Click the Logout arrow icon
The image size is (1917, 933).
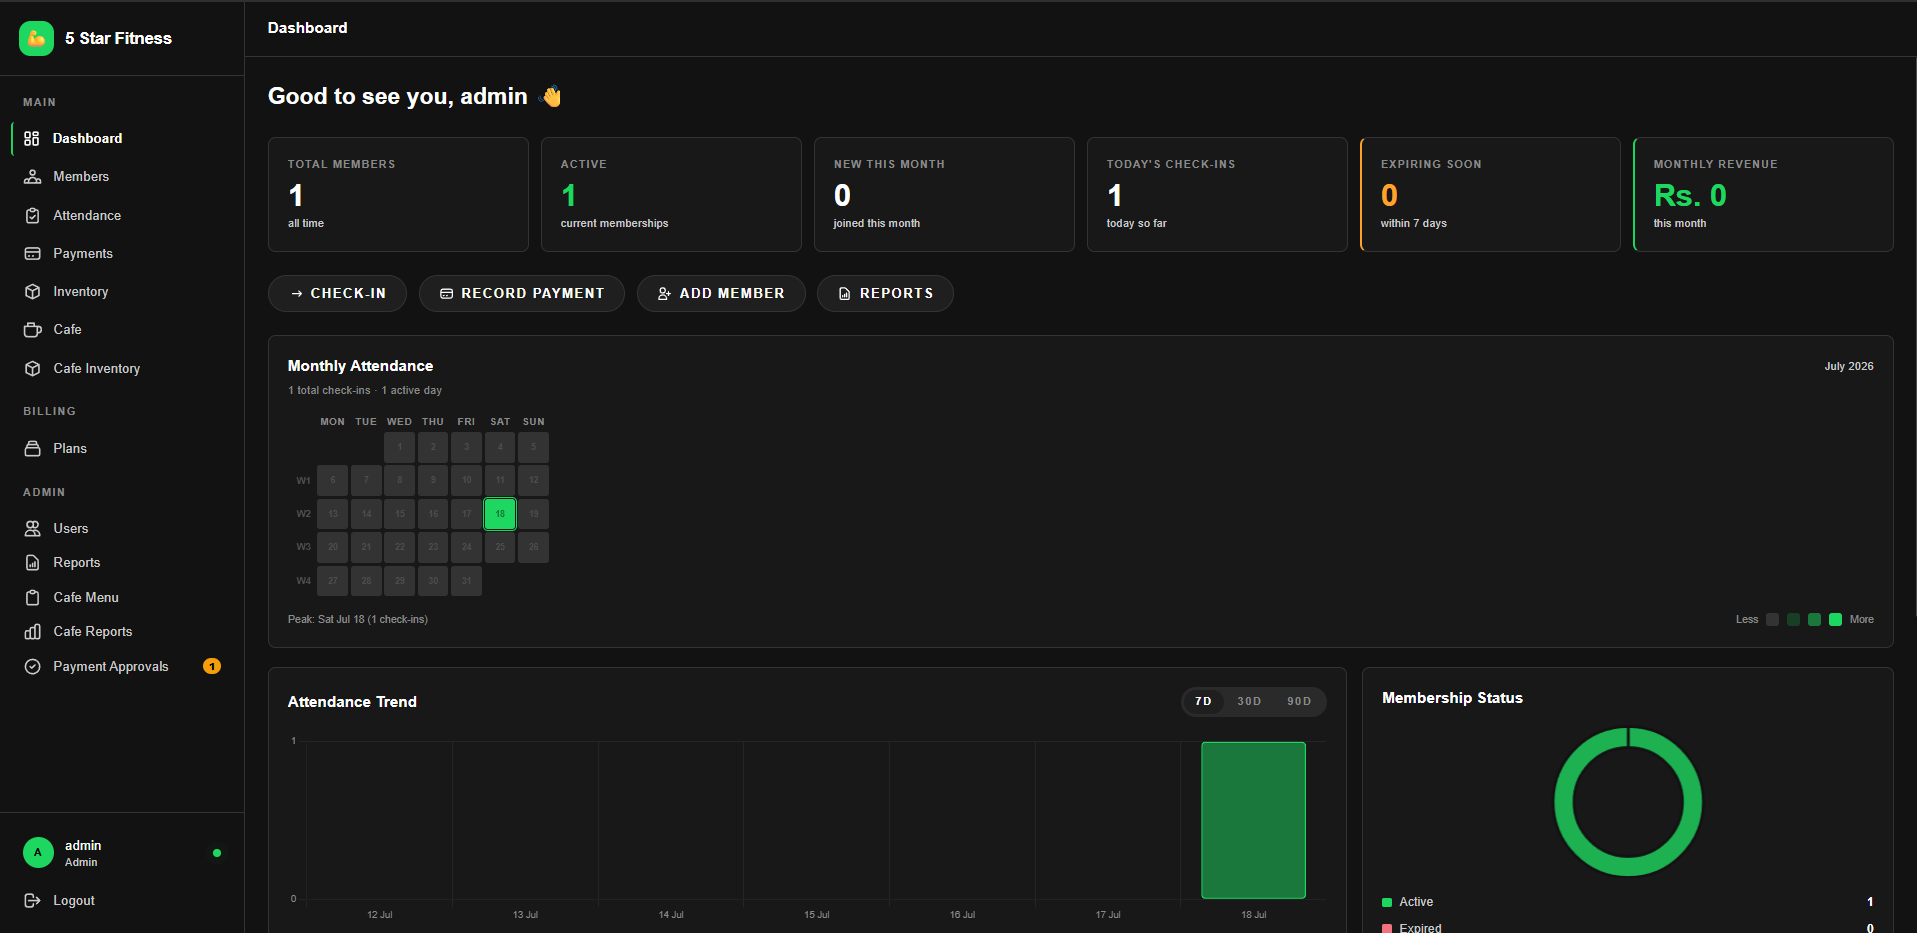pyautogui.click(x=32, y=900)
